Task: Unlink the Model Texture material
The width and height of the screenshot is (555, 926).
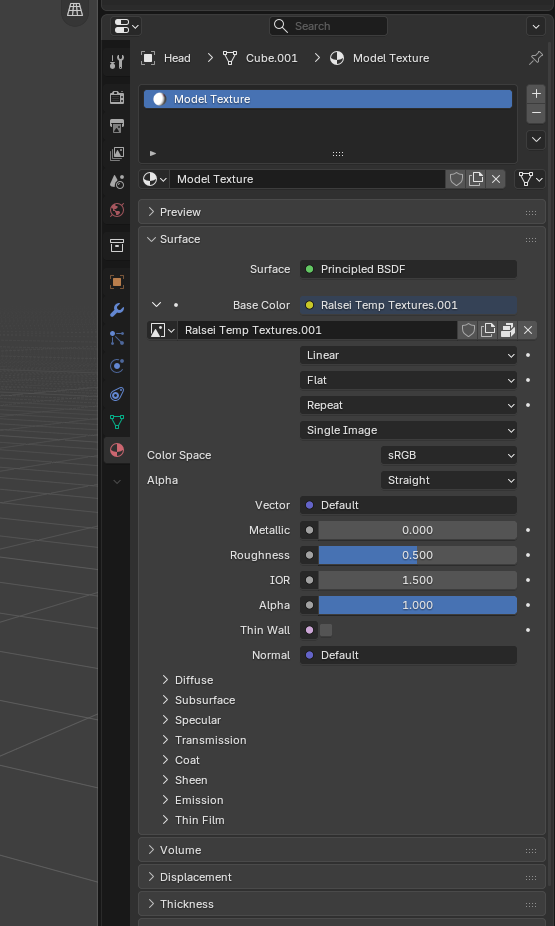Action: coord(496,179)
